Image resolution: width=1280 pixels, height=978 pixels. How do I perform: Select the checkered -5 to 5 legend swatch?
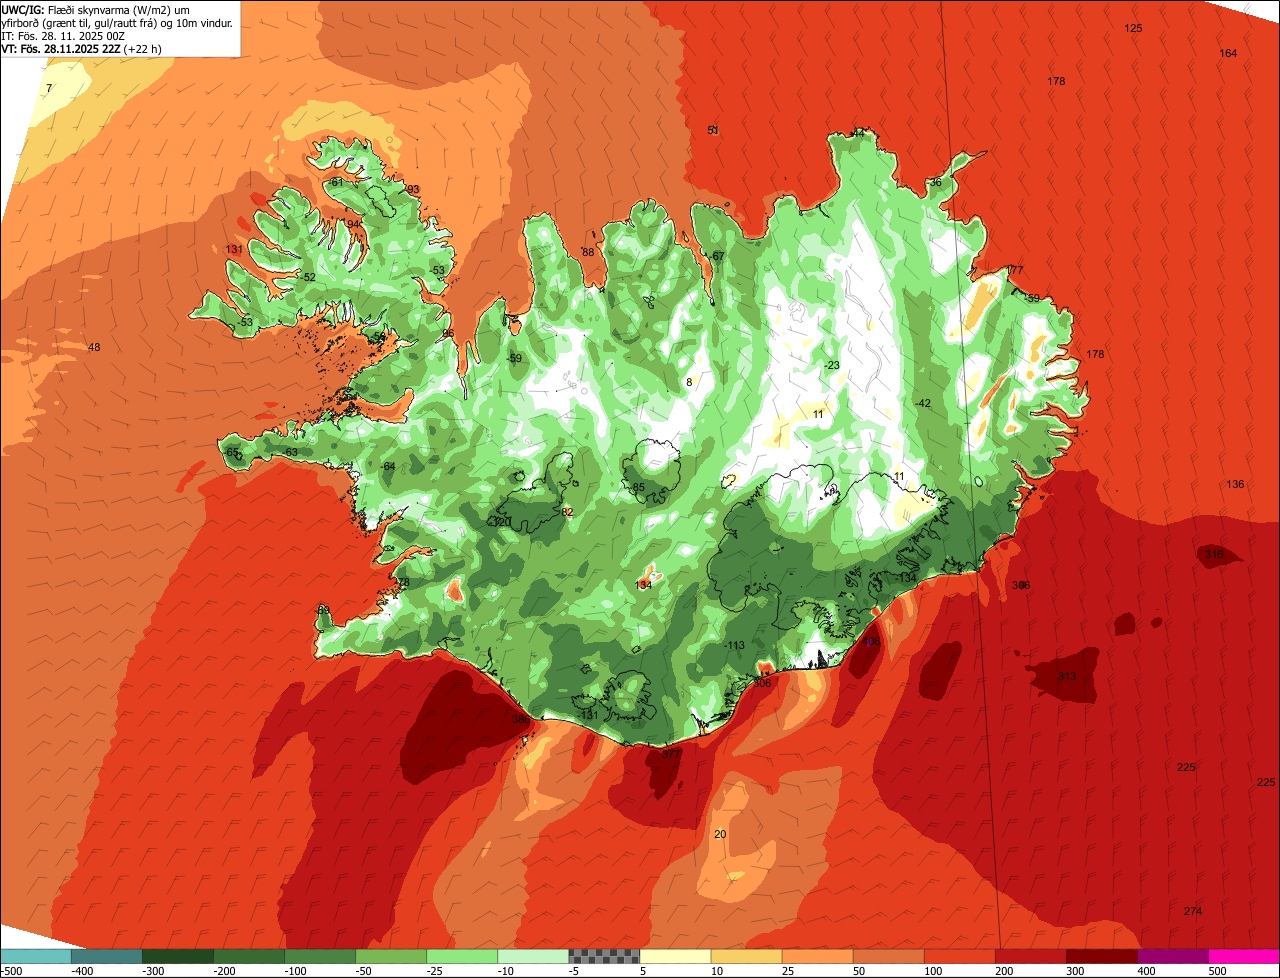pos(604,956)
